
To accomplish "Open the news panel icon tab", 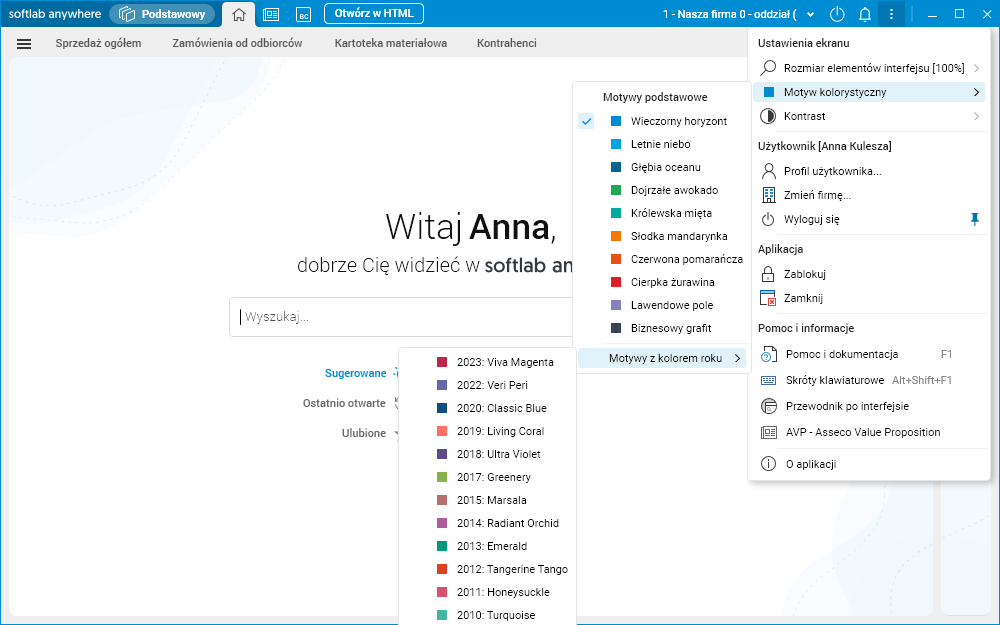I will [271, 14].
